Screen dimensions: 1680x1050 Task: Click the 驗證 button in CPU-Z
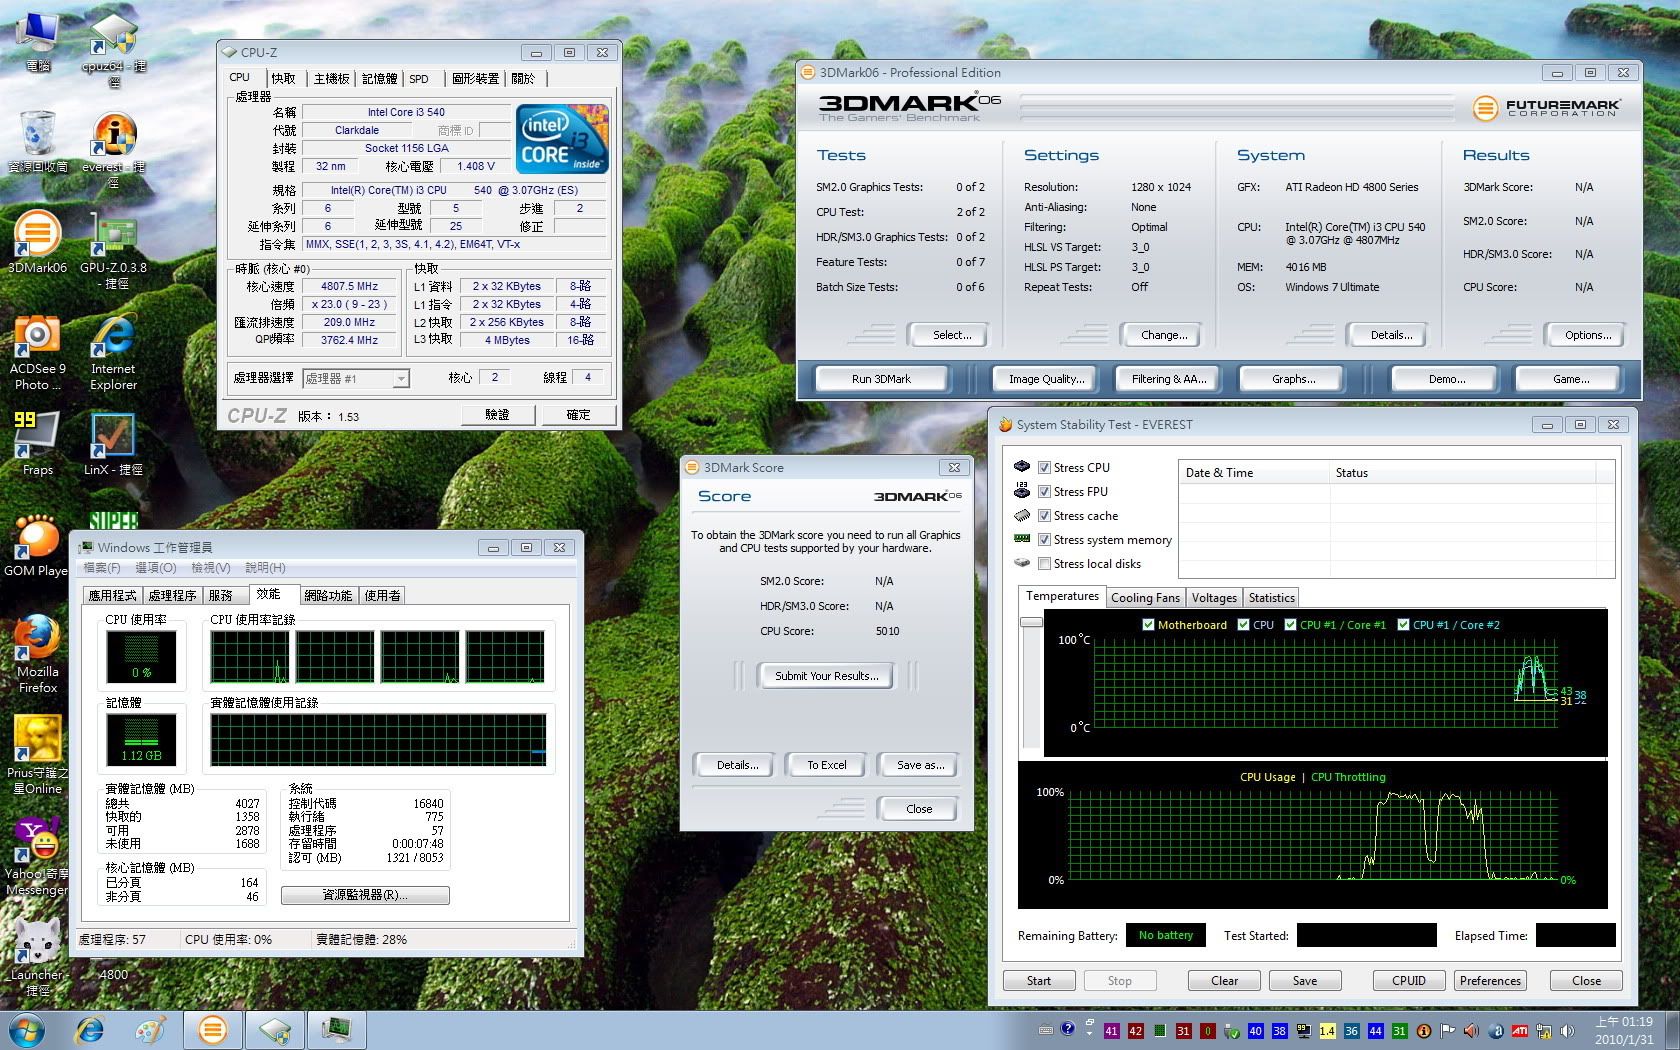tap(497, 414)
